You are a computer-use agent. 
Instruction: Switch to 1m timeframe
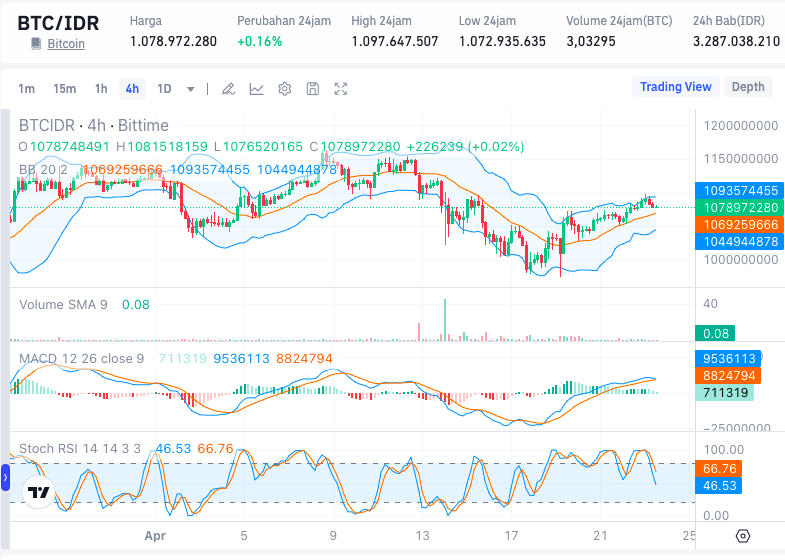click(x=27, y=89)
